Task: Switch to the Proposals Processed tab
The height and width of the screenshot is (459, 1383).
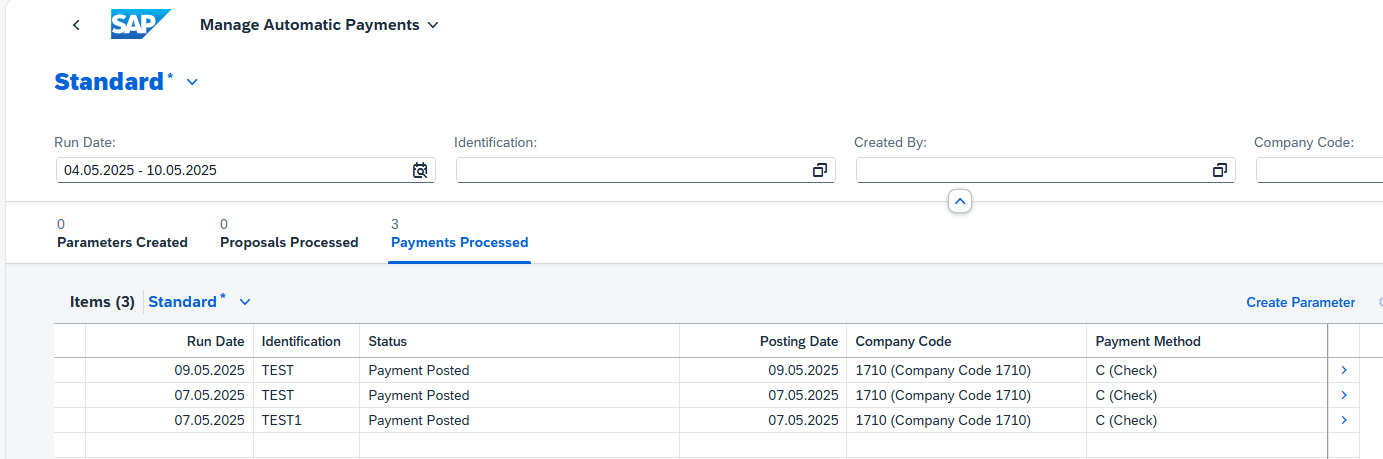Action: (289, 234)
